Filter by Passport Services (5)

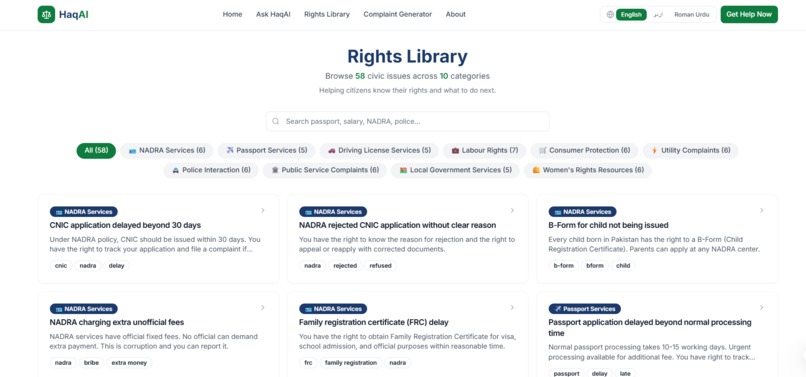coord(266,151)
